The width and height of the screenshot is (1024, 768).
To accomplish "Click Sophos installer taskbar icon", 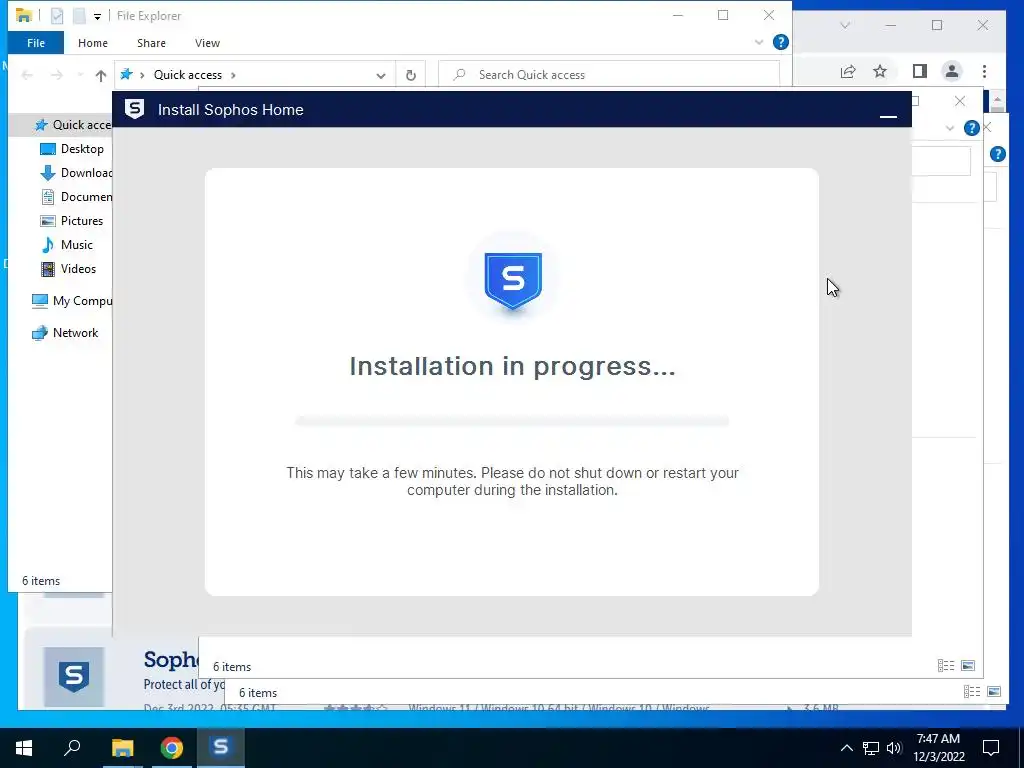I will (221, 748).
